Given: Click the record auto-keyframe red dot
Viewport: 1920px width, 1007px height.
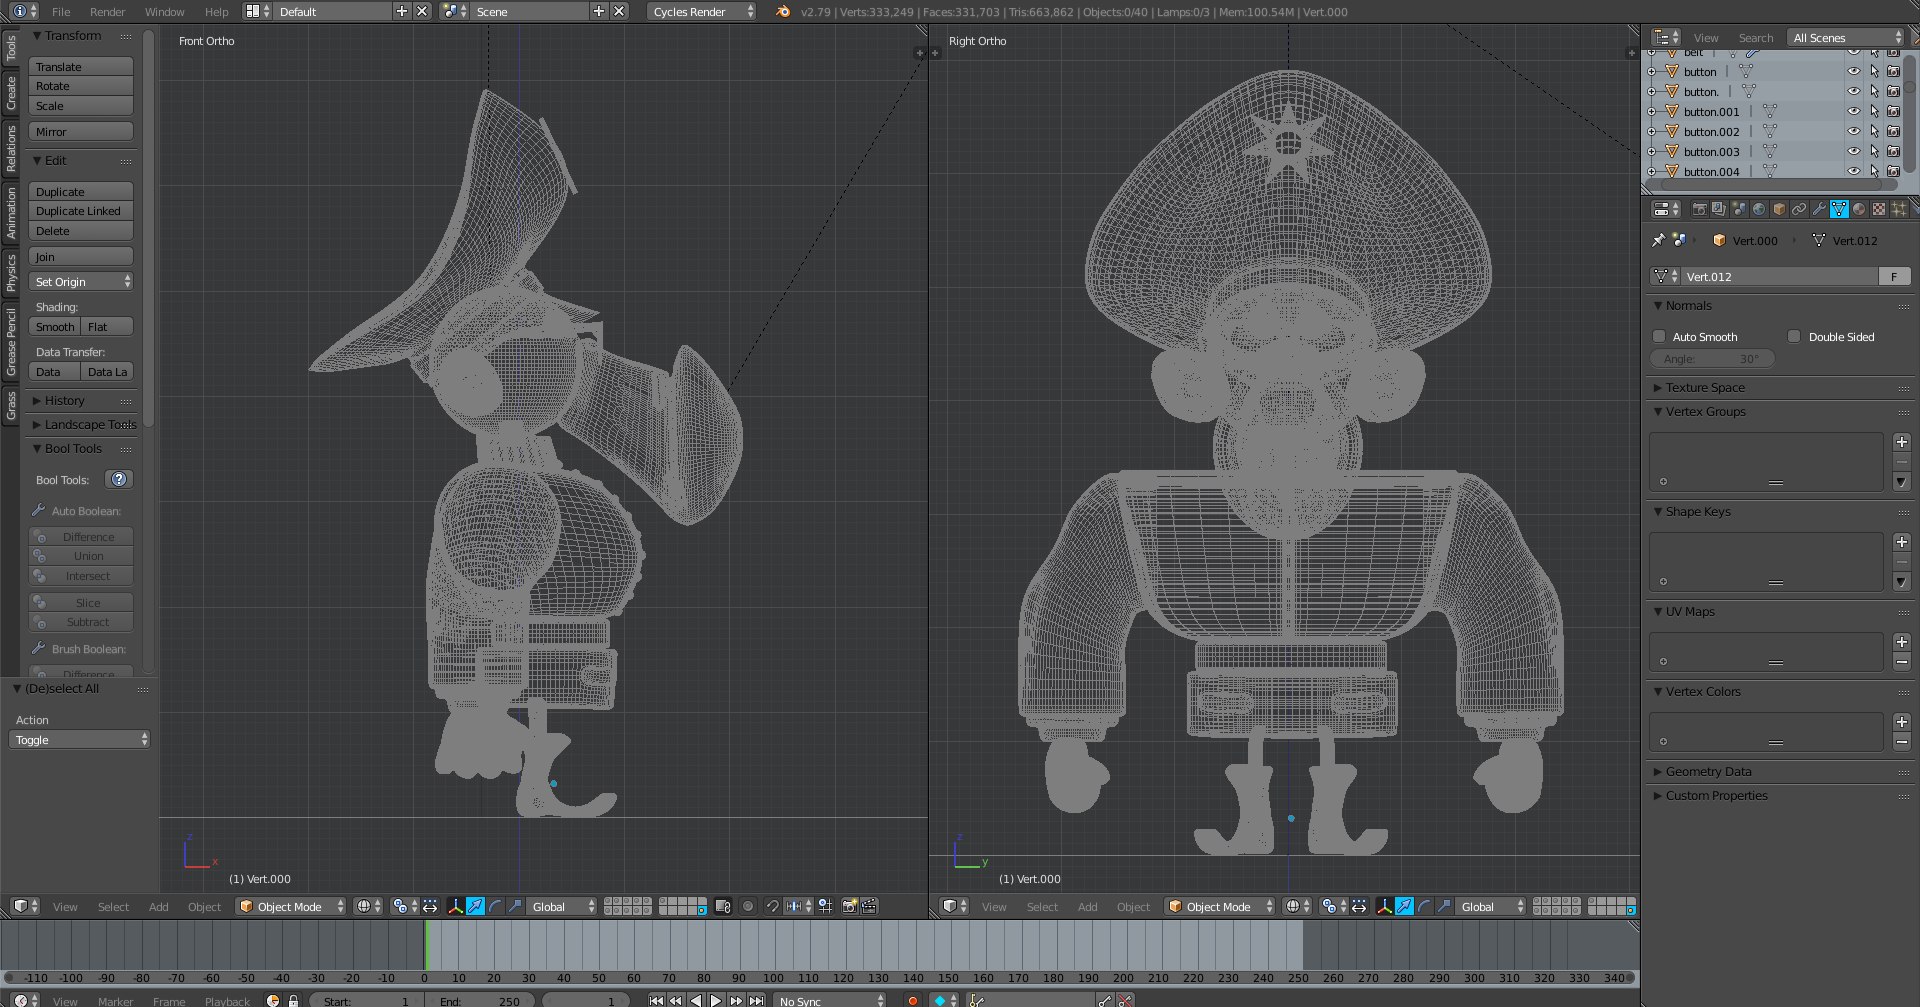Looking at the screenshot, I should tap(912, 1000).
